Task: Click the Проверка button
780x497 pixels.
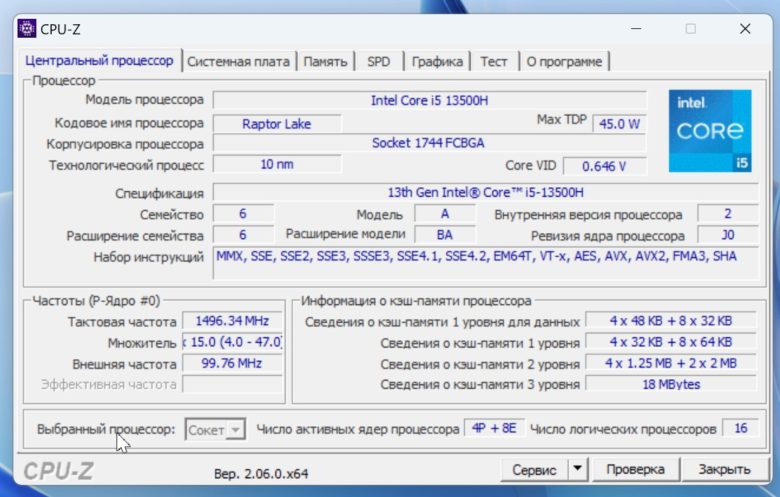Action: tap(635, 469)
